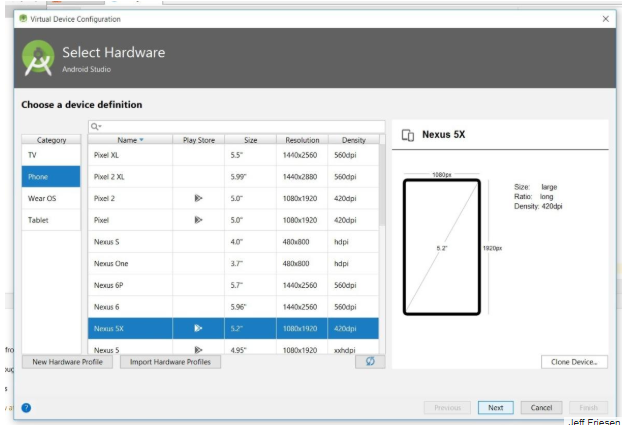The height and width of the screenshot is (425, 622).
Task: Type in the device search field
Action: pyautogui.click(x=236, y=127)
